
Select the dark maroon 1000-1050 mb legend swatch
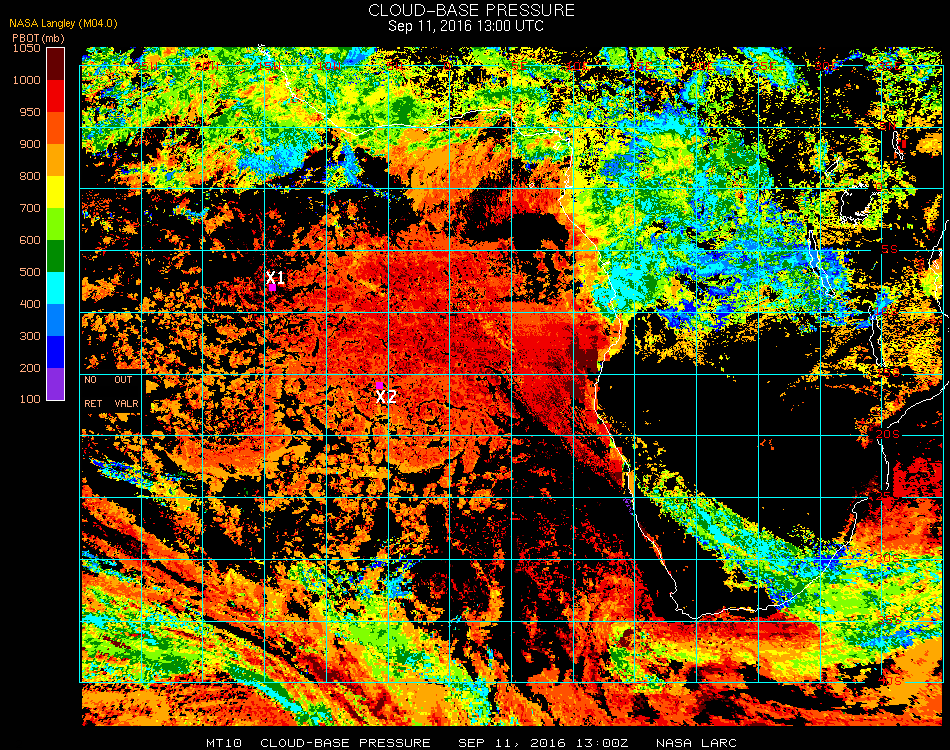click(55, 64)
